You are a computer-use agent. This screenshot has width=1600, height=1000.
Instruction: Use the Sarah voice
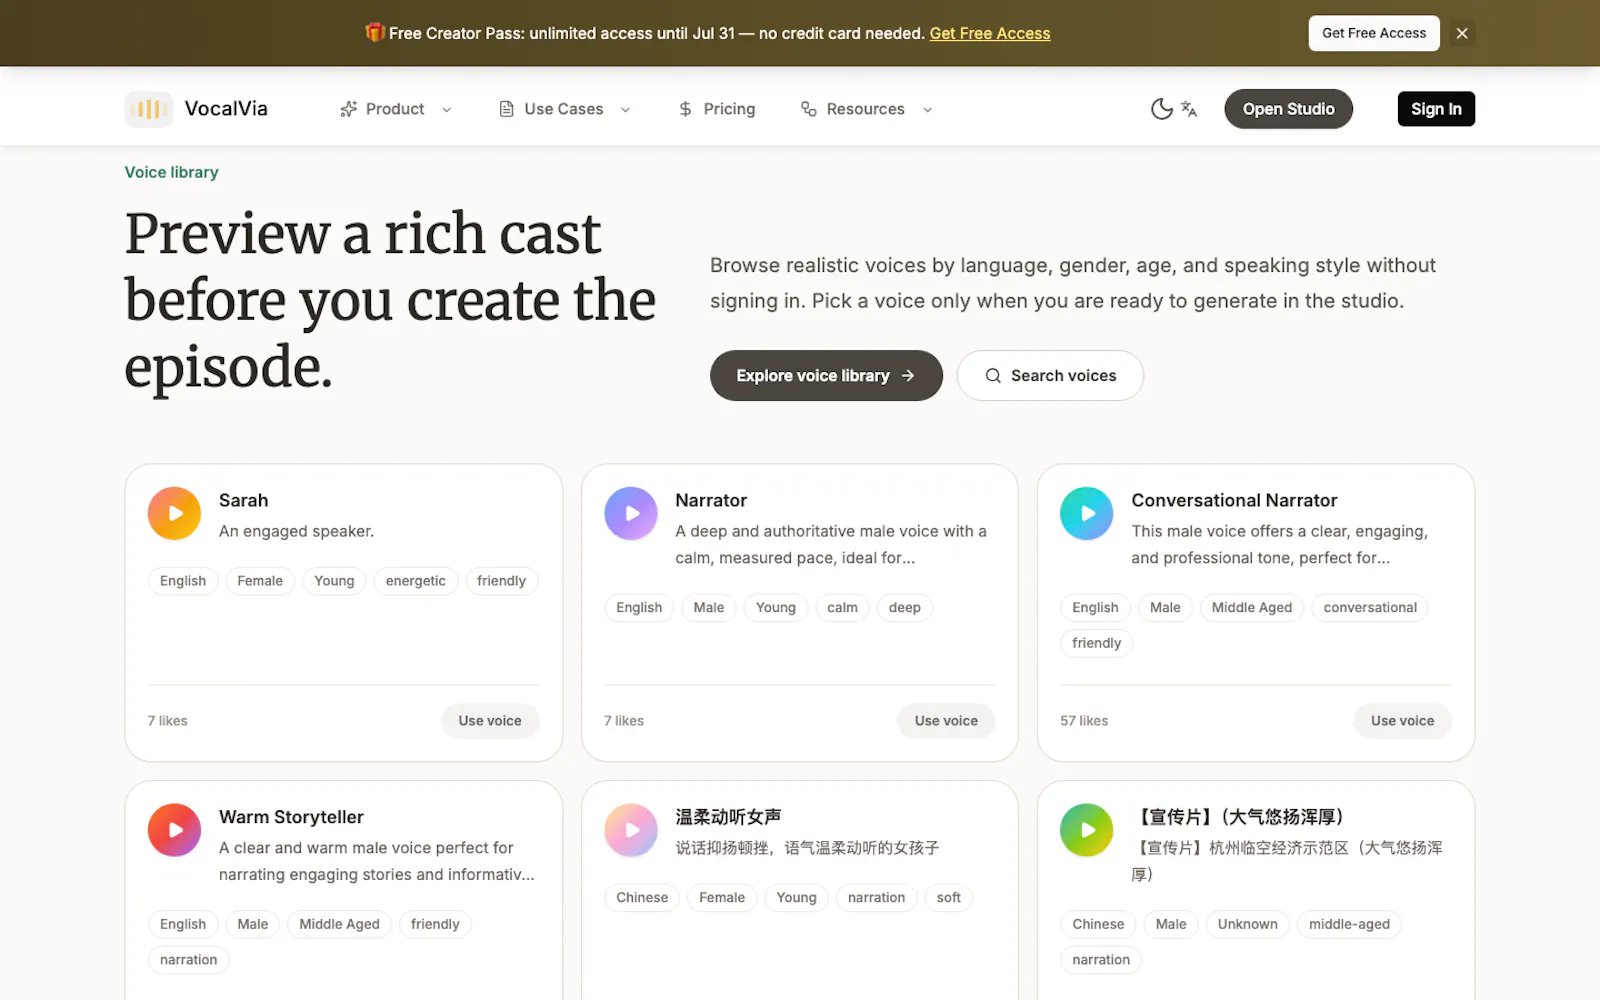(490, 721)
